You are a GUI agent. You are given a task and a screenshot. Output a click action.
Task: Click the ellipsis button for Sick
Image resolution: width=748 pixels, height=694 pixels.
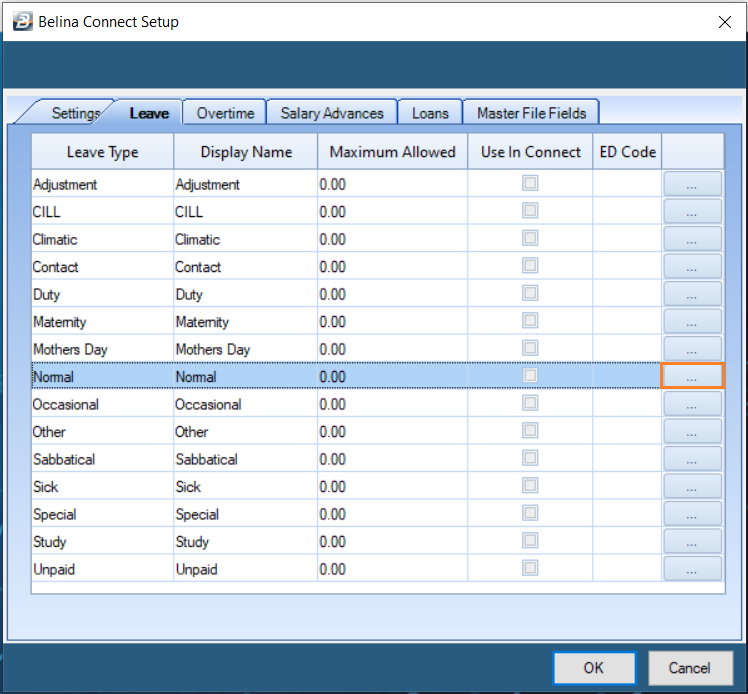[x=692, y=487]
